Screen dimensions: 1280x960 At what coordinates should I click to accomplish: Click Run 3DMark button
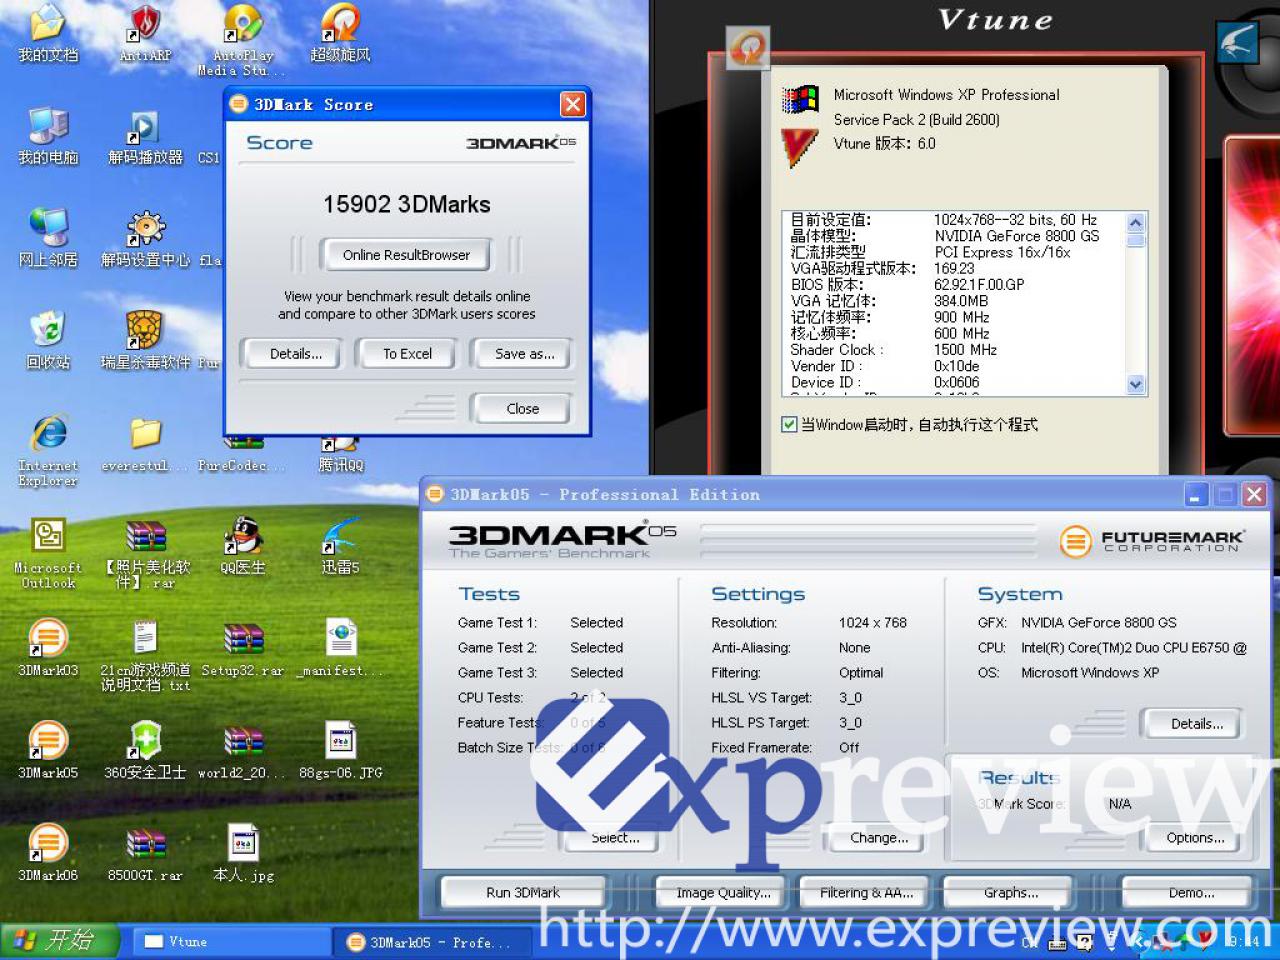pos(523,893)
